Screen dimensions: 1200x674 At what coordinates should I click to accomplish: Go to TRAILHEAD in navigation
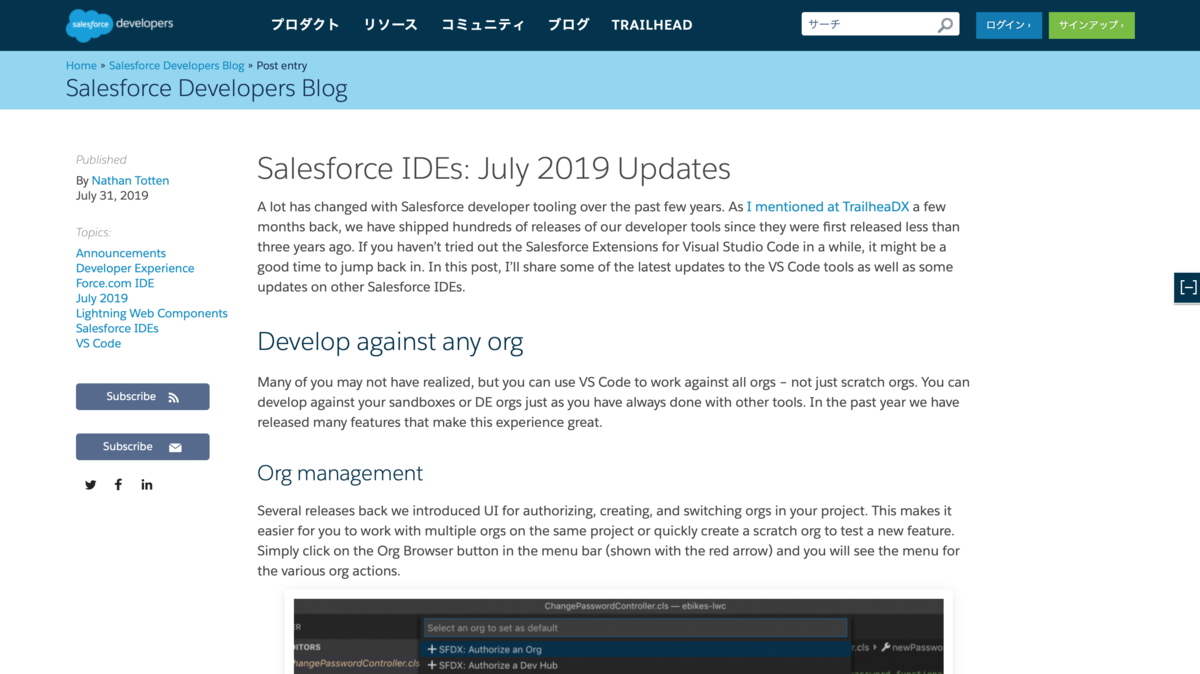point(652,25)
